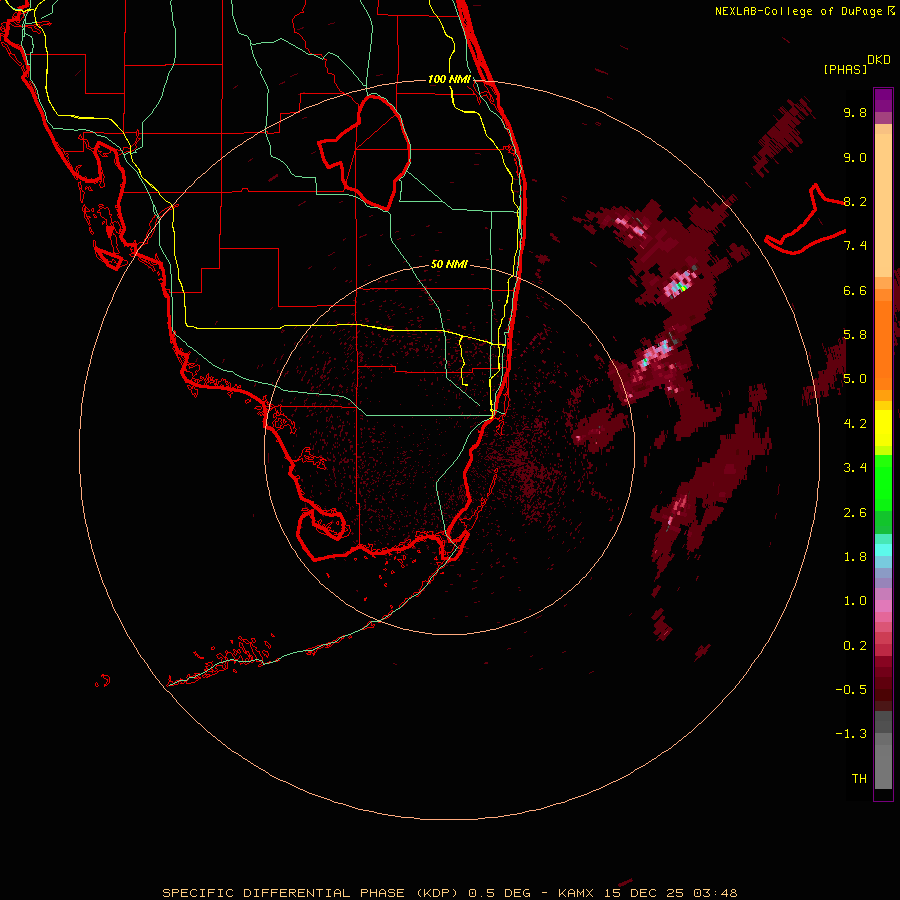Click the 6.6 value on the color scale
Screen dimensions: 900x900
pos(855,290)
